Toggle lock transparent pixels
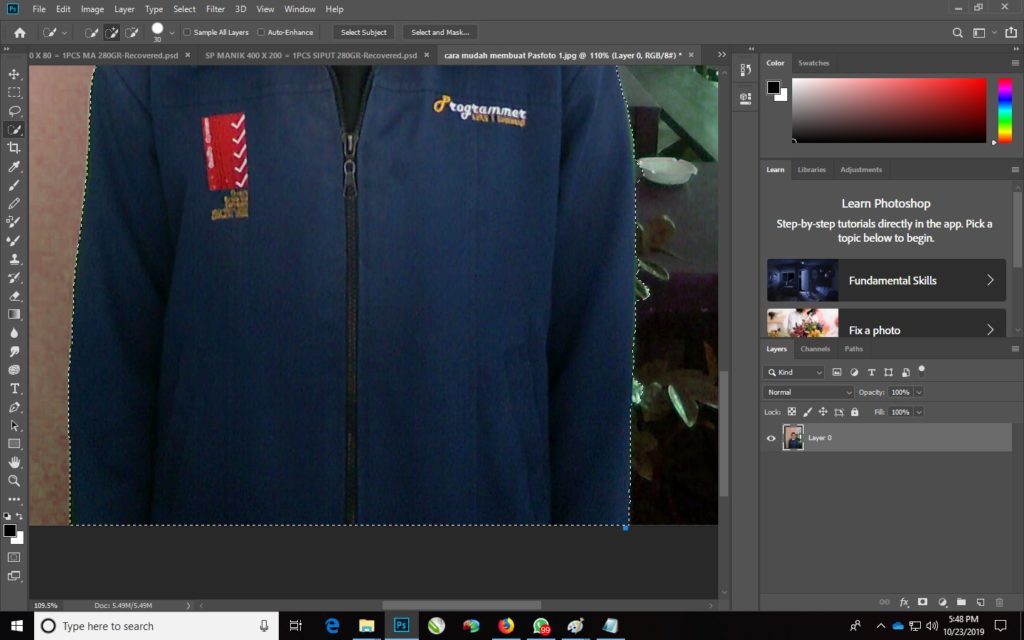The image size is (1024, 640). [x=792, y=412]
